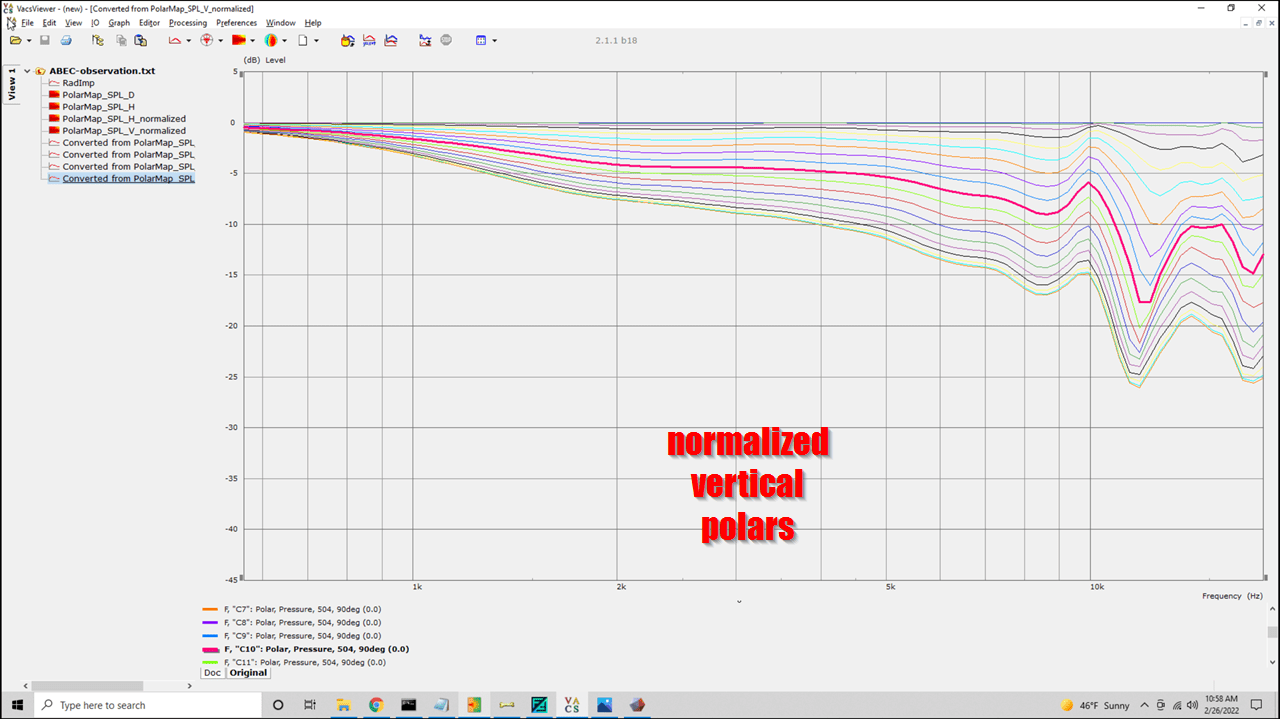Image resolution: width=1280 pixels, height=719 pixels.
Task: Switch to the Original tab
Action: coord(248,673)
